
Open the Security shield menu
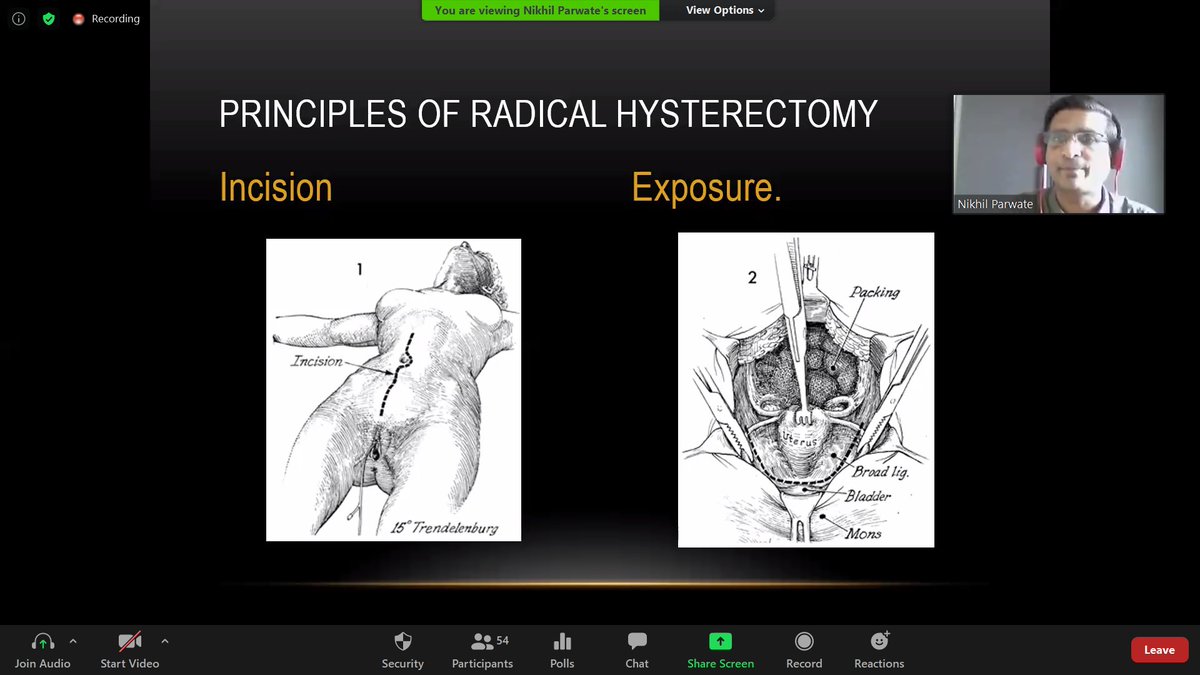click(403, 650)
